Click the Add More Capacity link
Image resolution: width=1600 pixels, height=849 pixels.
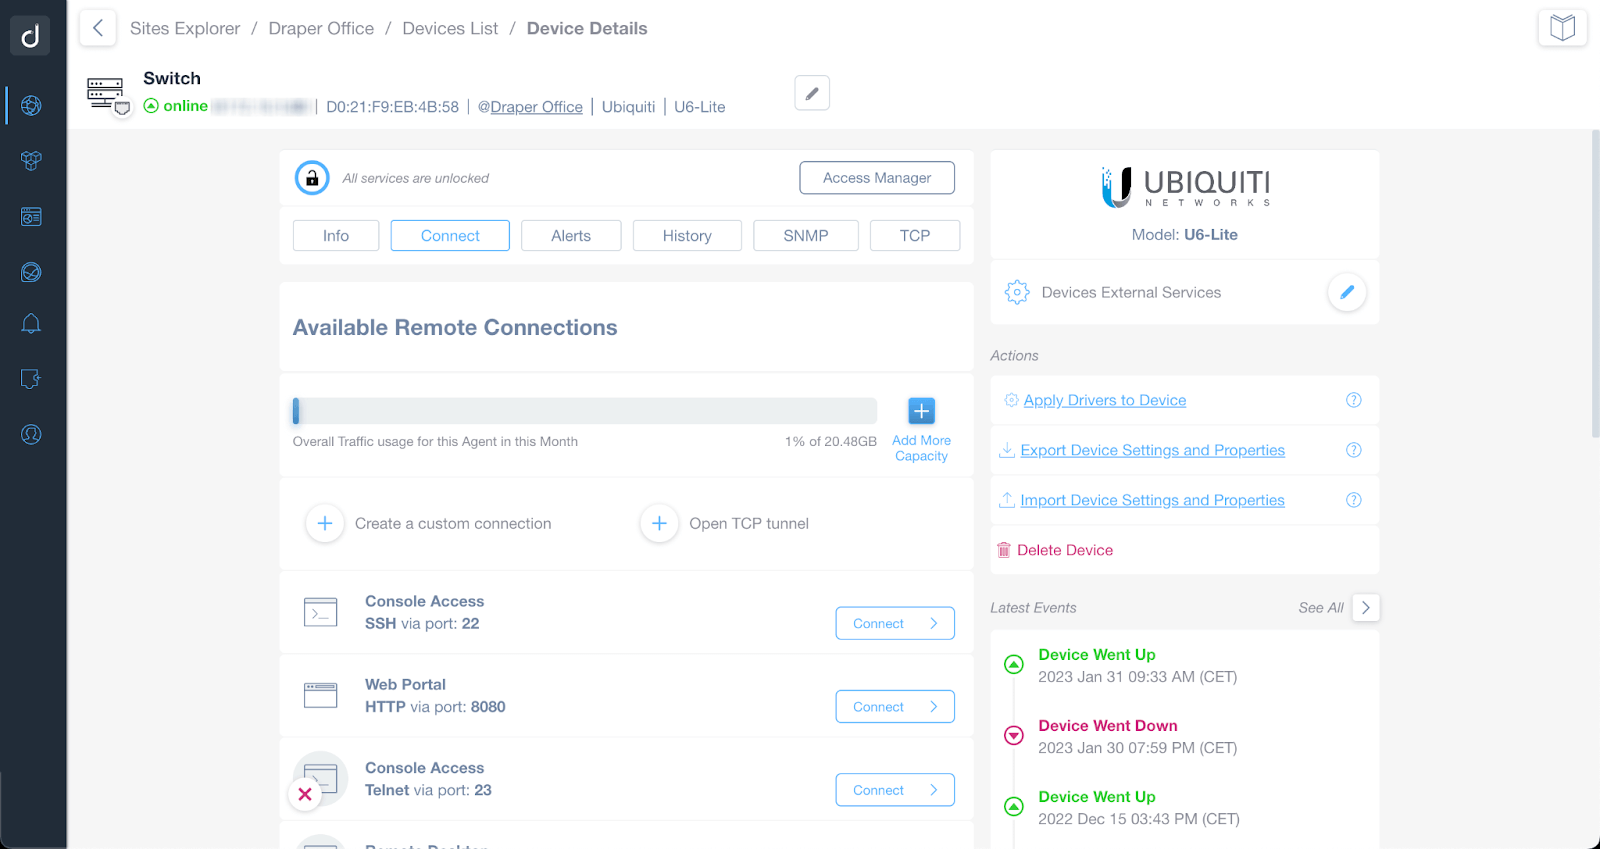pyautogui.click(x=921, y=448)
